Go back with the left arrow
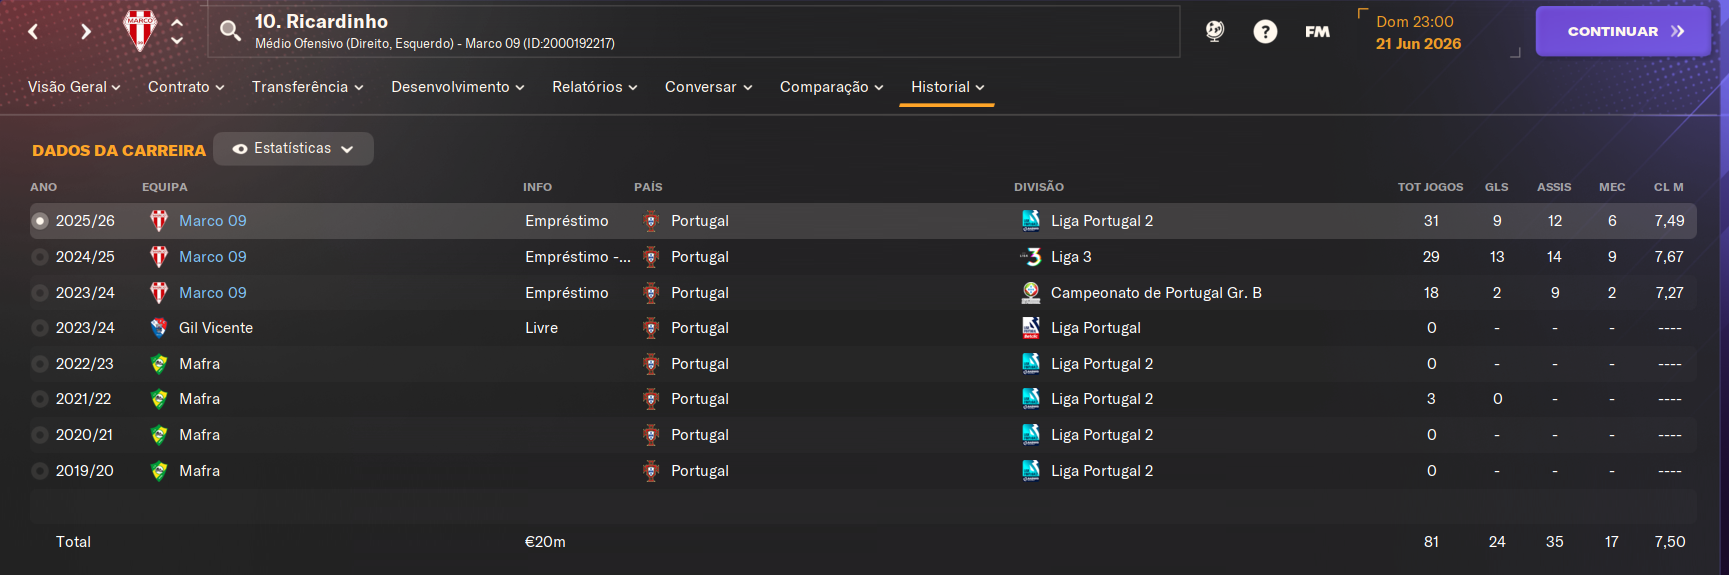Viewport: 1729px width, 575px height. (33, 32)
